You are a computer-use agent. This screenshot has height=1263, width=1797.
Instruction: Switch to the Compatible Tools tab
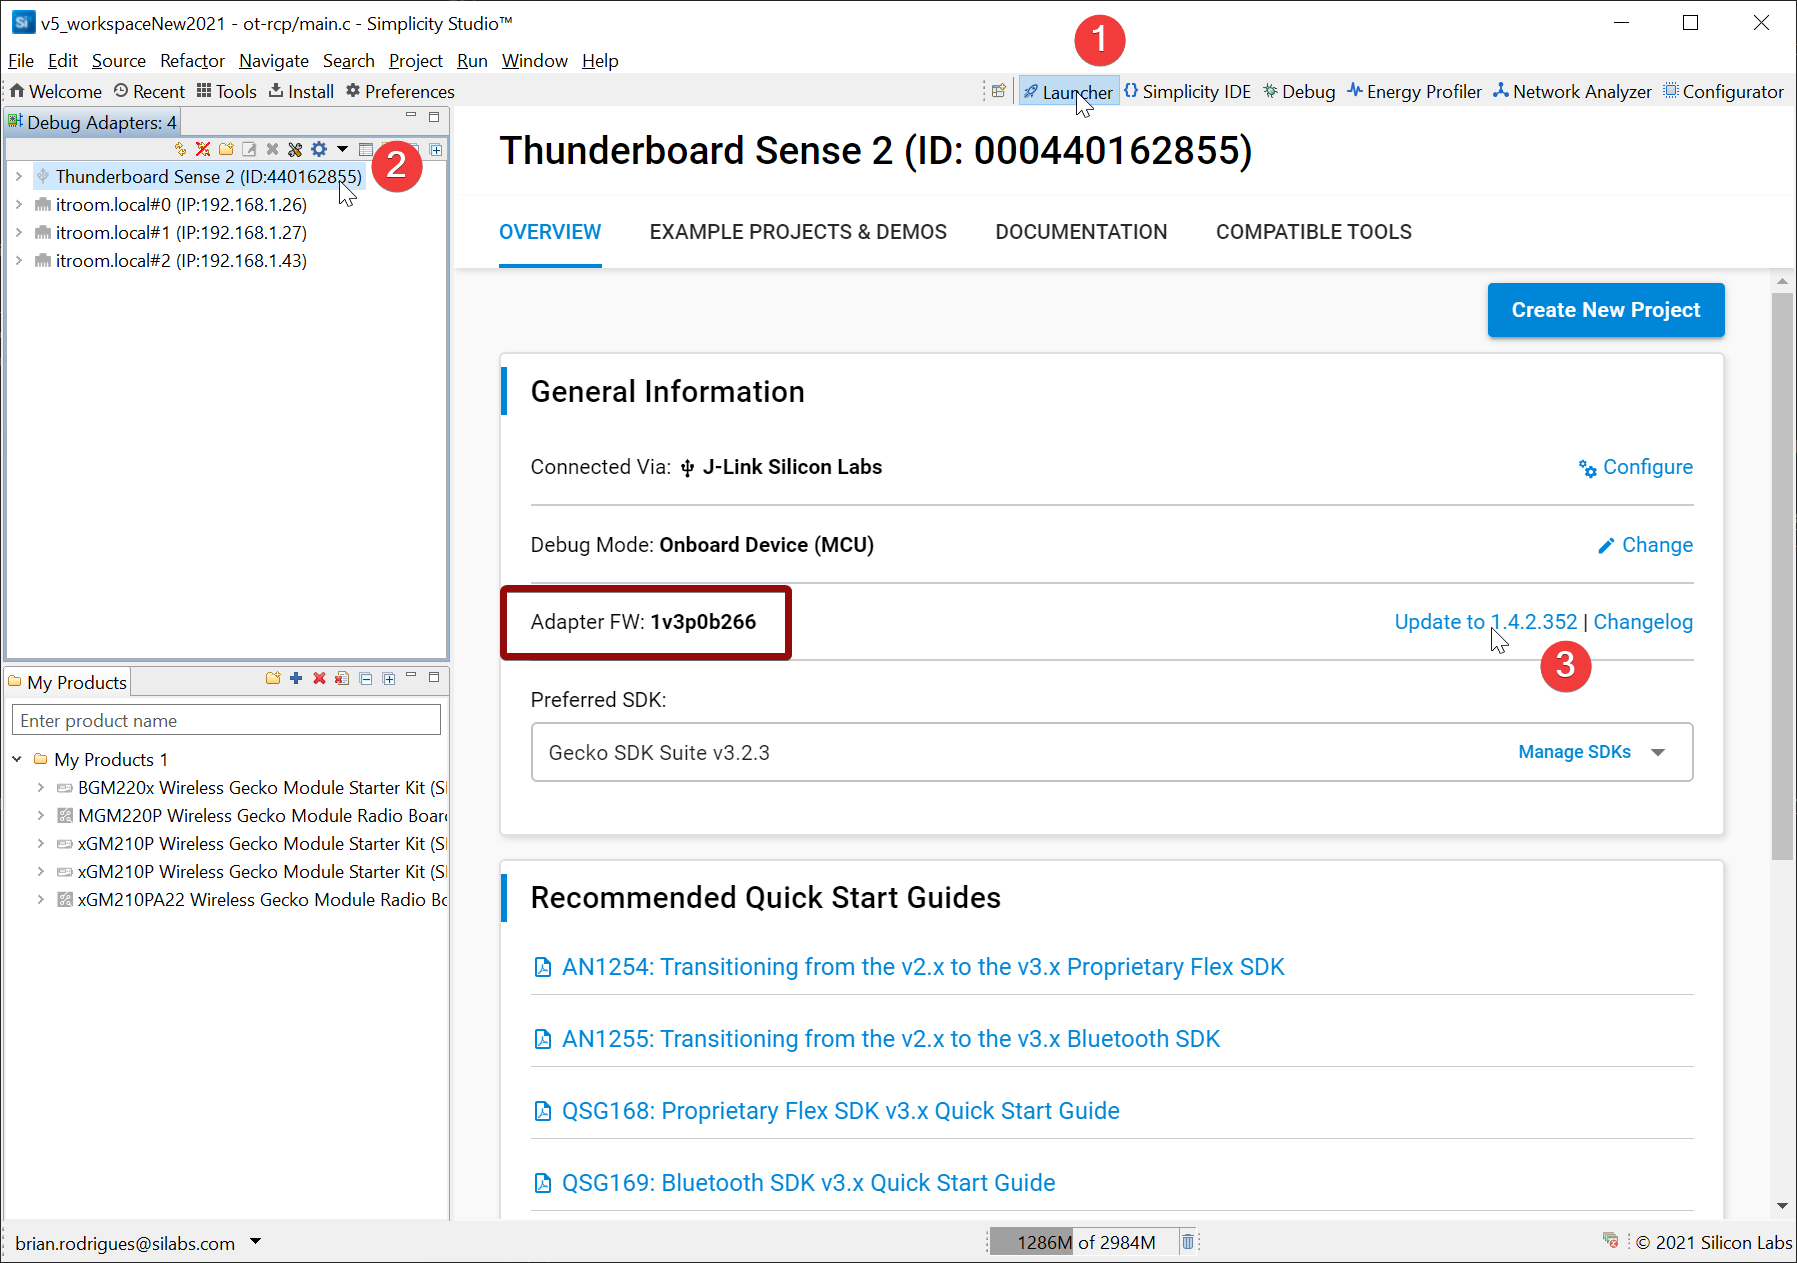(x=1313, y=232)
